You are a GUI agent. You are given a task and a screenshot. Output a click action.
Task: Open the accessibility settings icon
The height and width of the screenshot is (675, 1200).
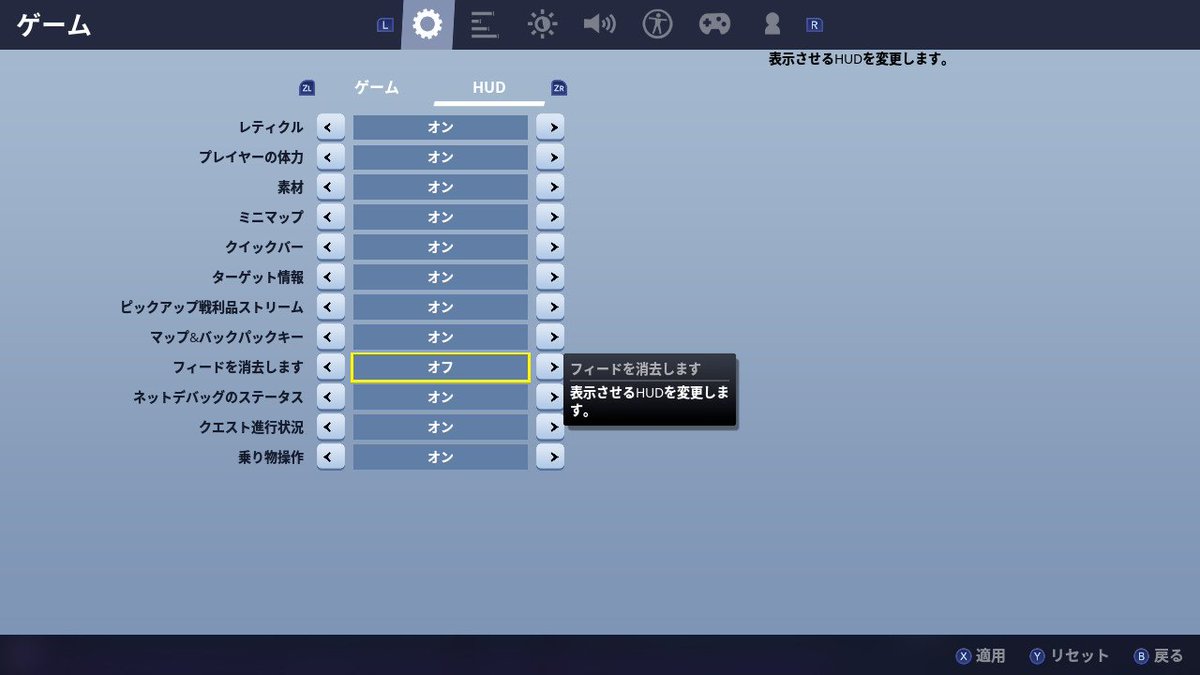click(657, 24)
